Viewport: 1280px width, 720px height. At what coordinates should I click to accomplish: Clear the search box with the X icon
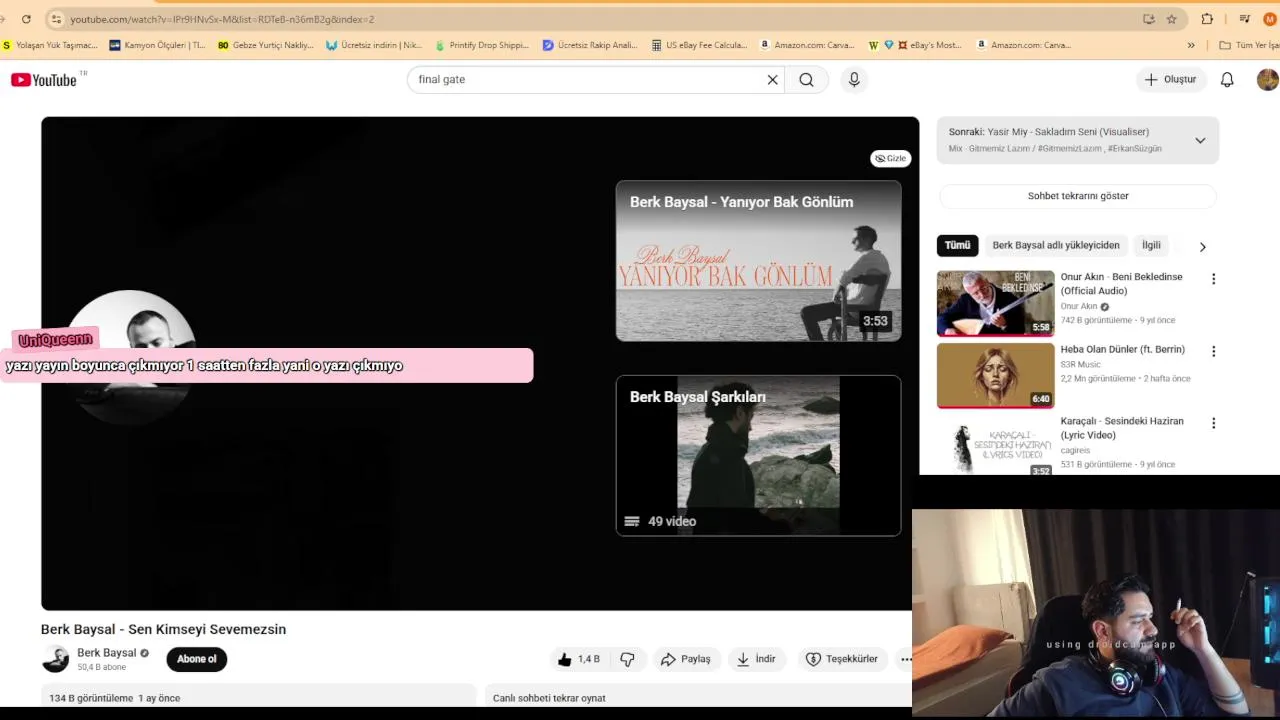(x=772, y=80)
